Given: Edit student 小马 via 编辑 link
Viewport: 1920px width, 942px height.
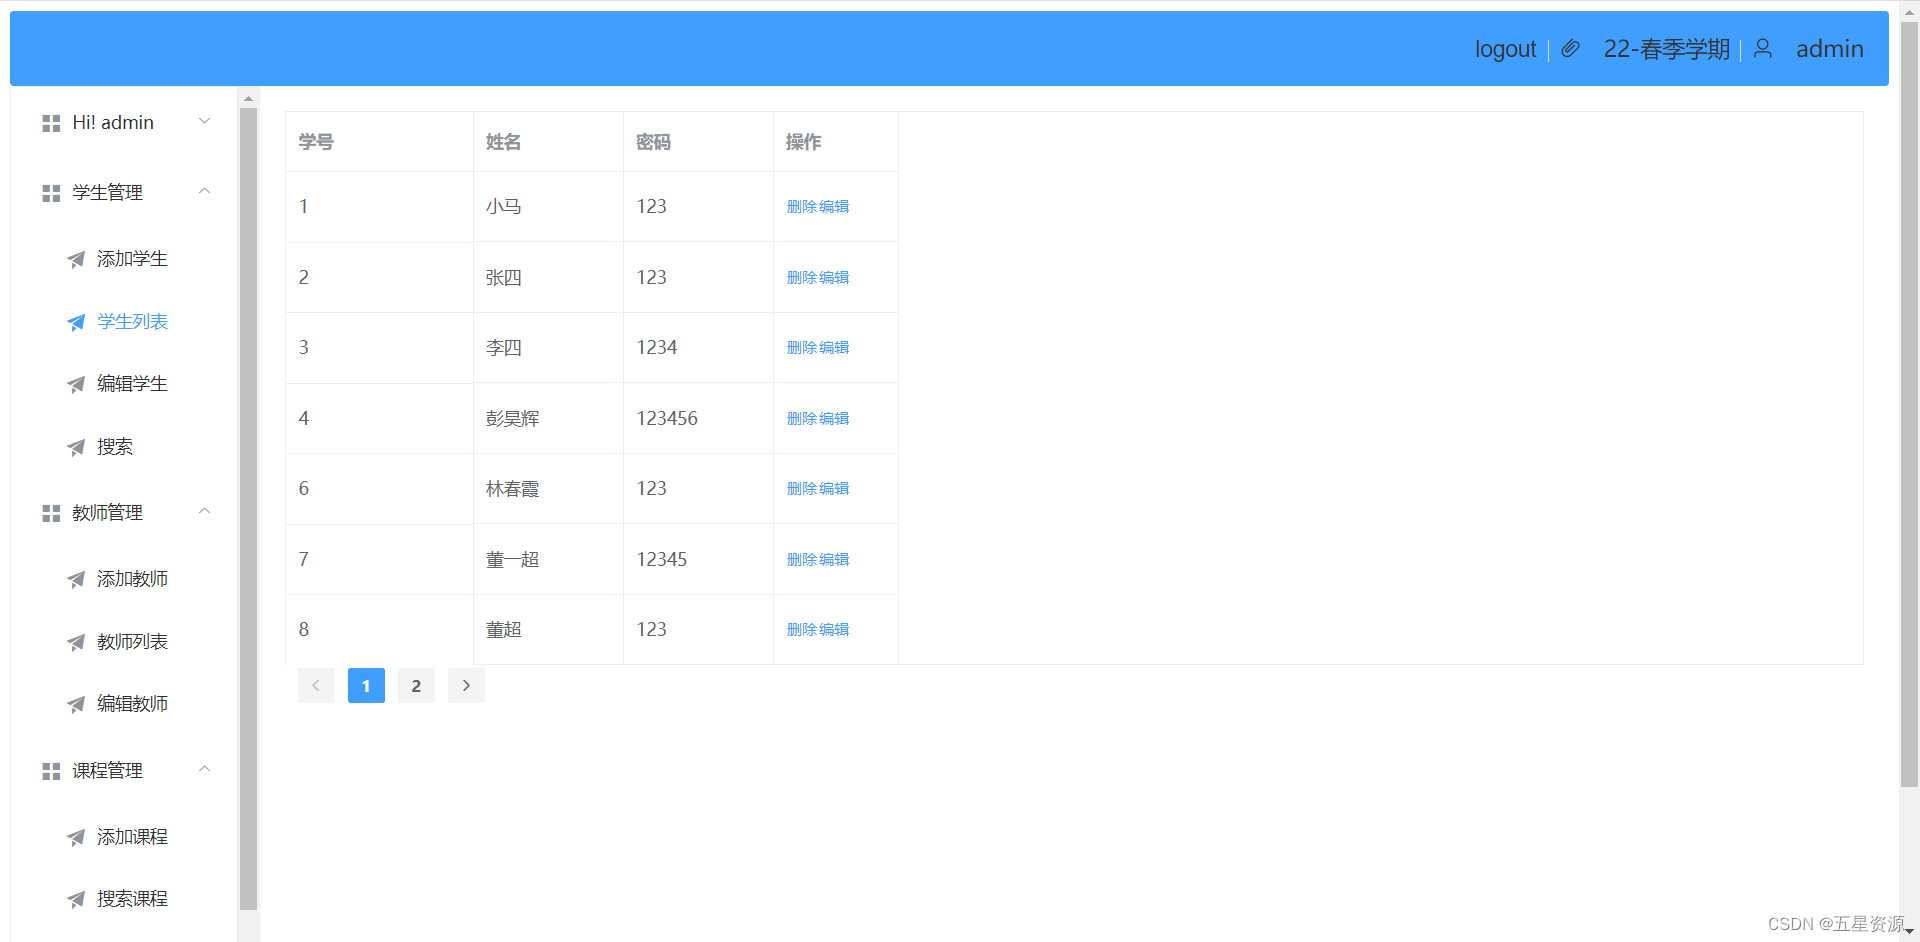Looking at the screenshot, I should (x=834, y=207).
